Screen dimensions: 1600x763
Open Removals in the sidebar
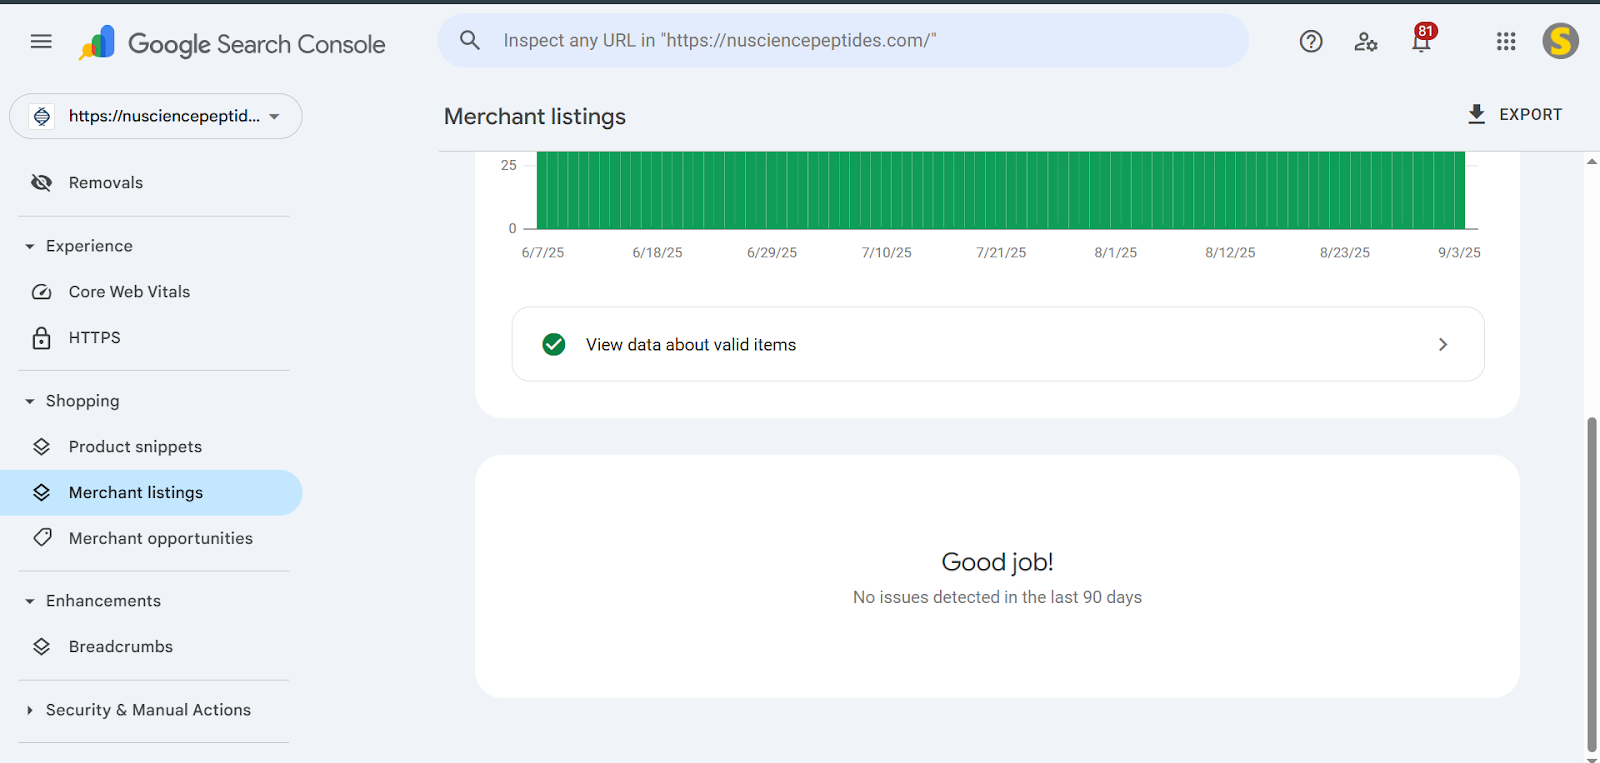pos(151,182)
